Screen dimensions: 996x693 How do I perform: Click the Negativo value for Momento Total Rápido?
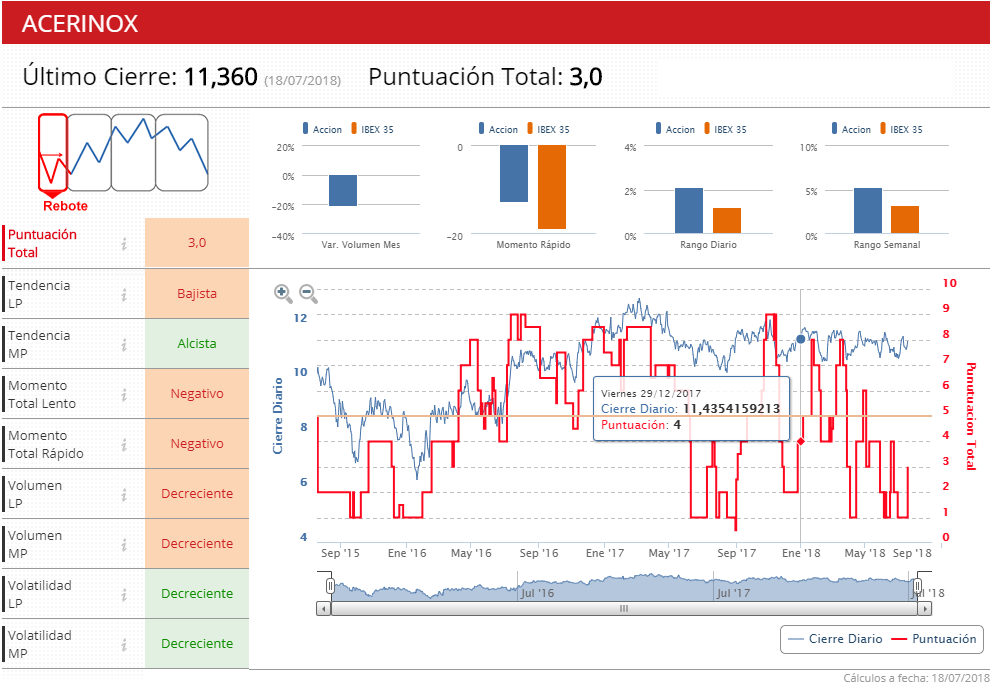pos(197,444)
